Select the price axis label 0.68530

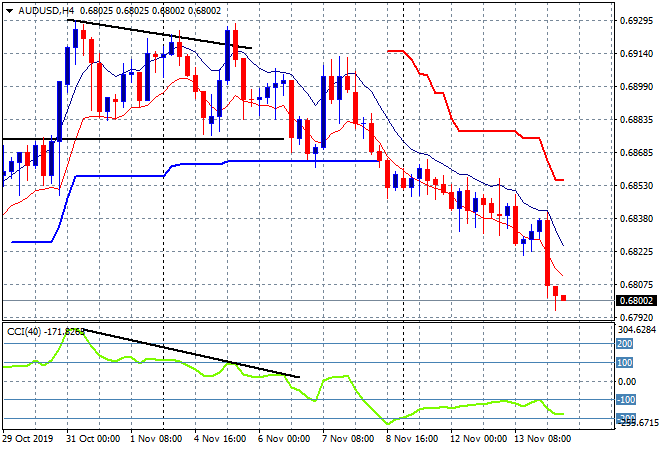(x=637, y=186)
